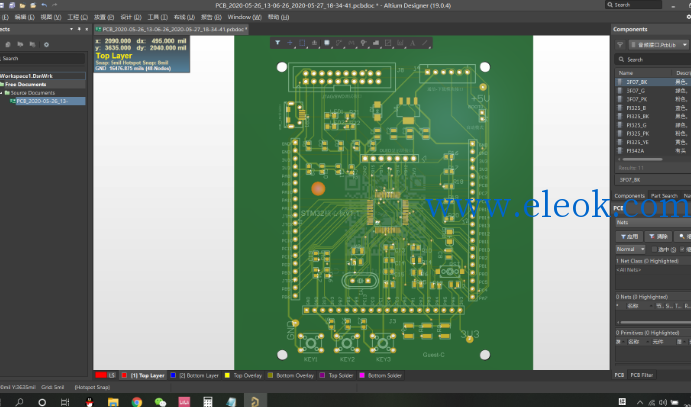Switch to the PCB Filter tab

pyautogui.click(x=642, y=375)
